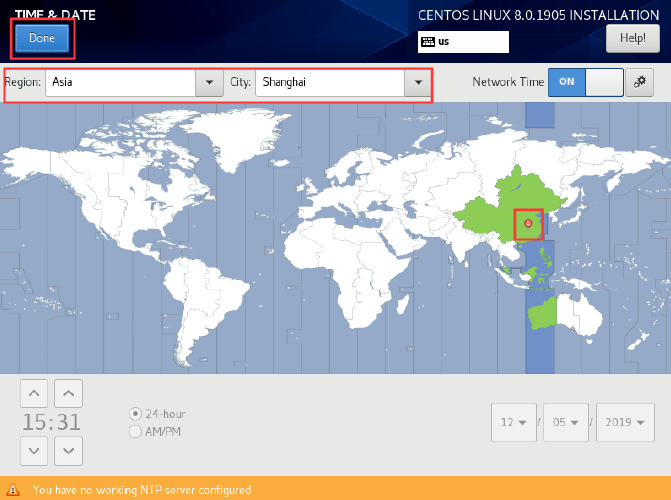Open NTP server settings gear icon
671x500 pixels.
tap(639, 82)
